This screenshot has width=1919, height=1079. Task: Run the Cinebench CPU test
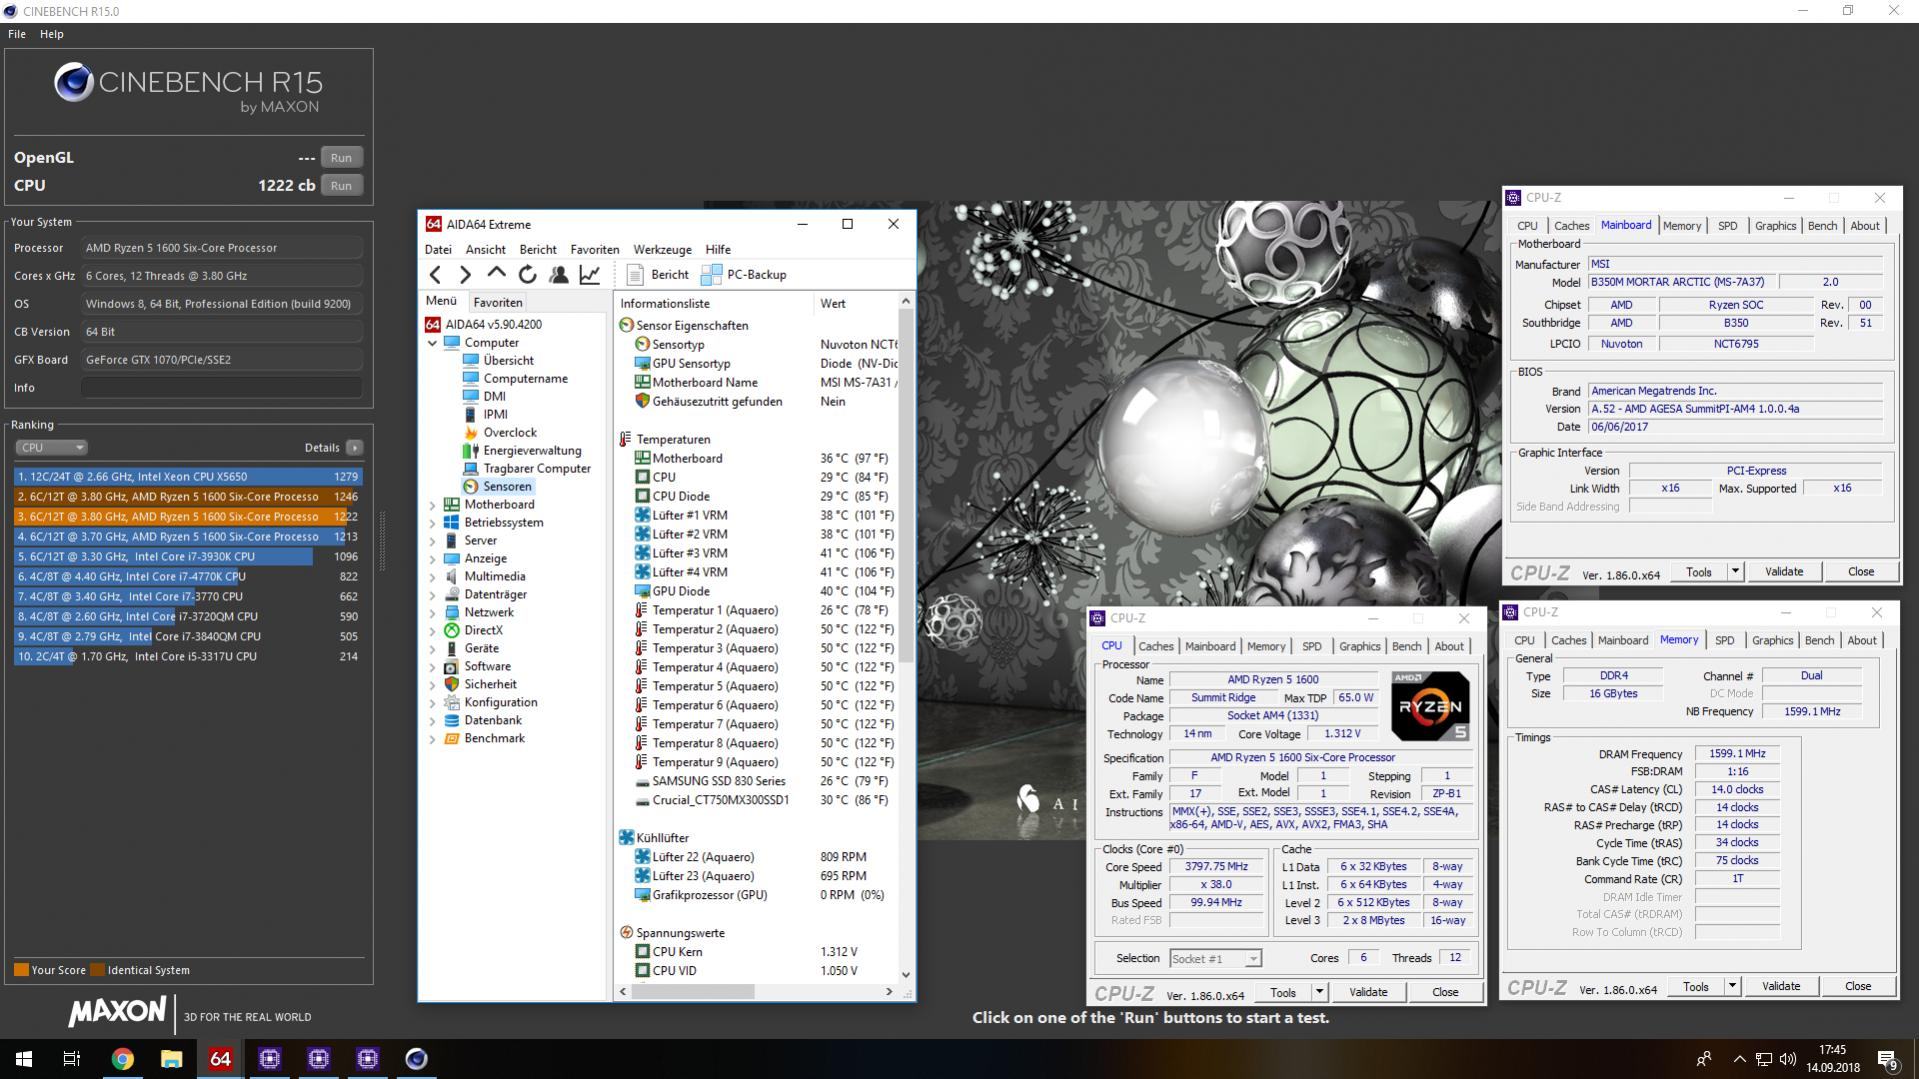coord(341,186)
